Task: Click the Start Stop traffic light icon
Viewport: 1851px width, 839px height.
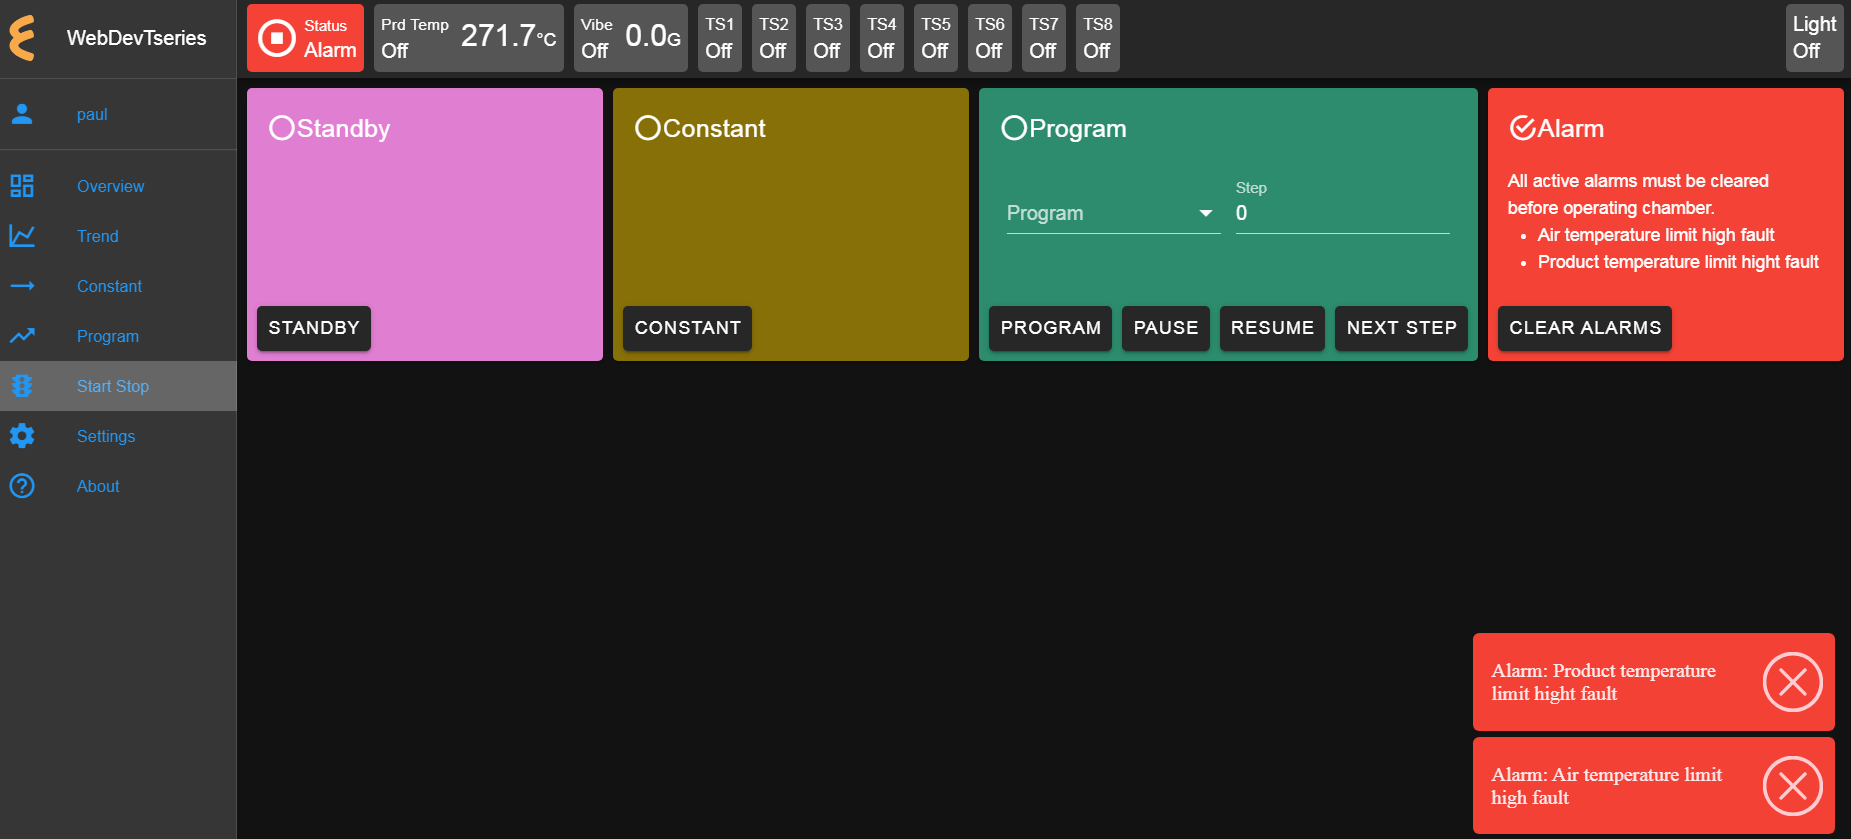Action: [x=22, y=386]
